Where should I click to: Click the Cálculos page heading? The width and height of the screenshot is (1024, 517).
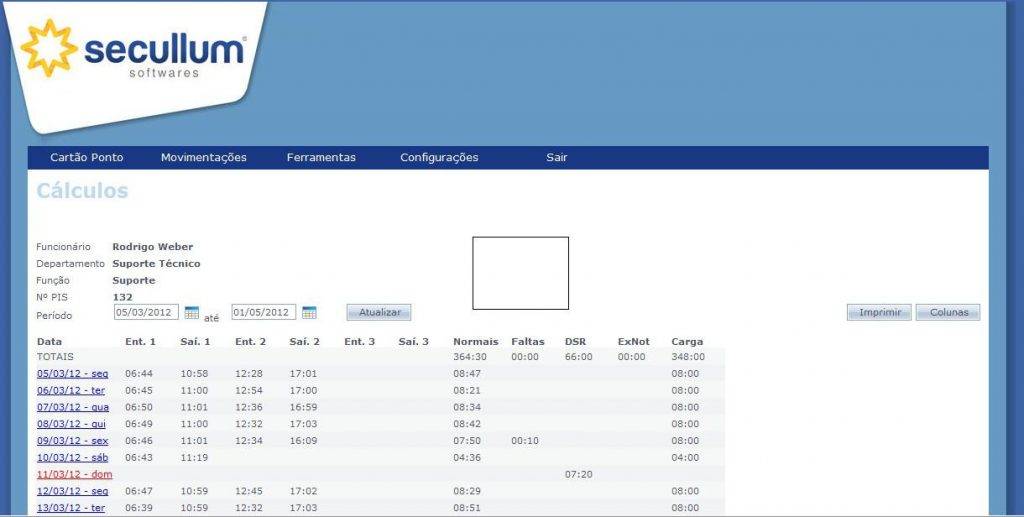(x=82, y=191)
